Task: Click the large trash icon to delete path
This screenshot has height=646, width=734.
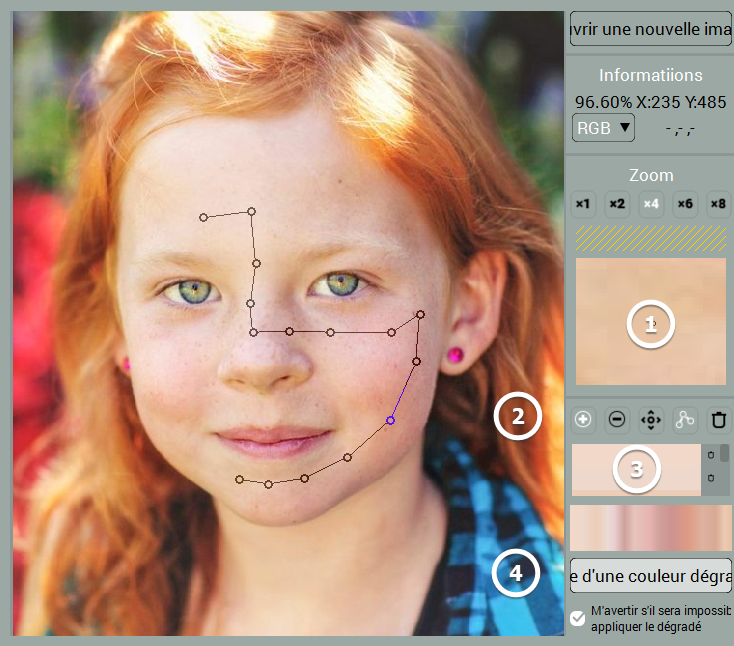Action: 719,419
